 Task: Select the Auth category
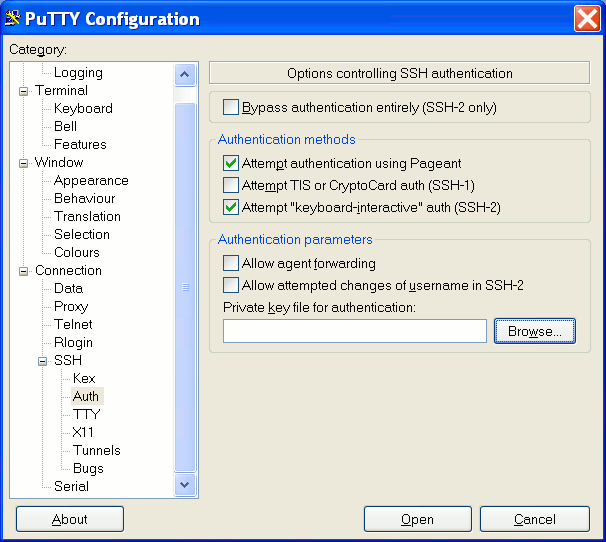[86, 396]
